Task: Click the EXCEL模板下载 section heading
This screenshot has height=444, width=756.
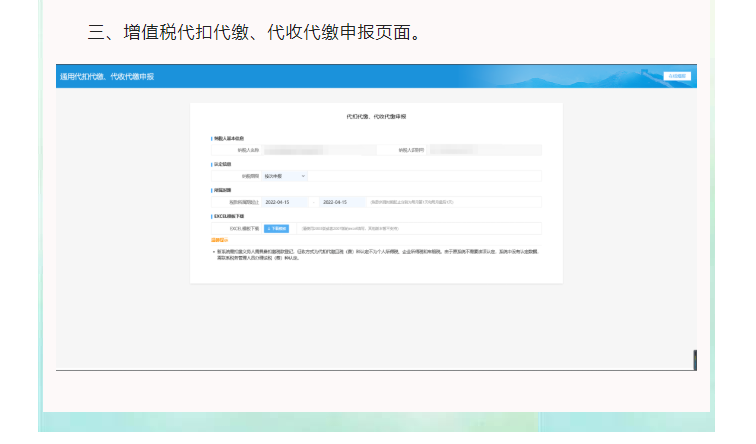Action: point(229,216)
